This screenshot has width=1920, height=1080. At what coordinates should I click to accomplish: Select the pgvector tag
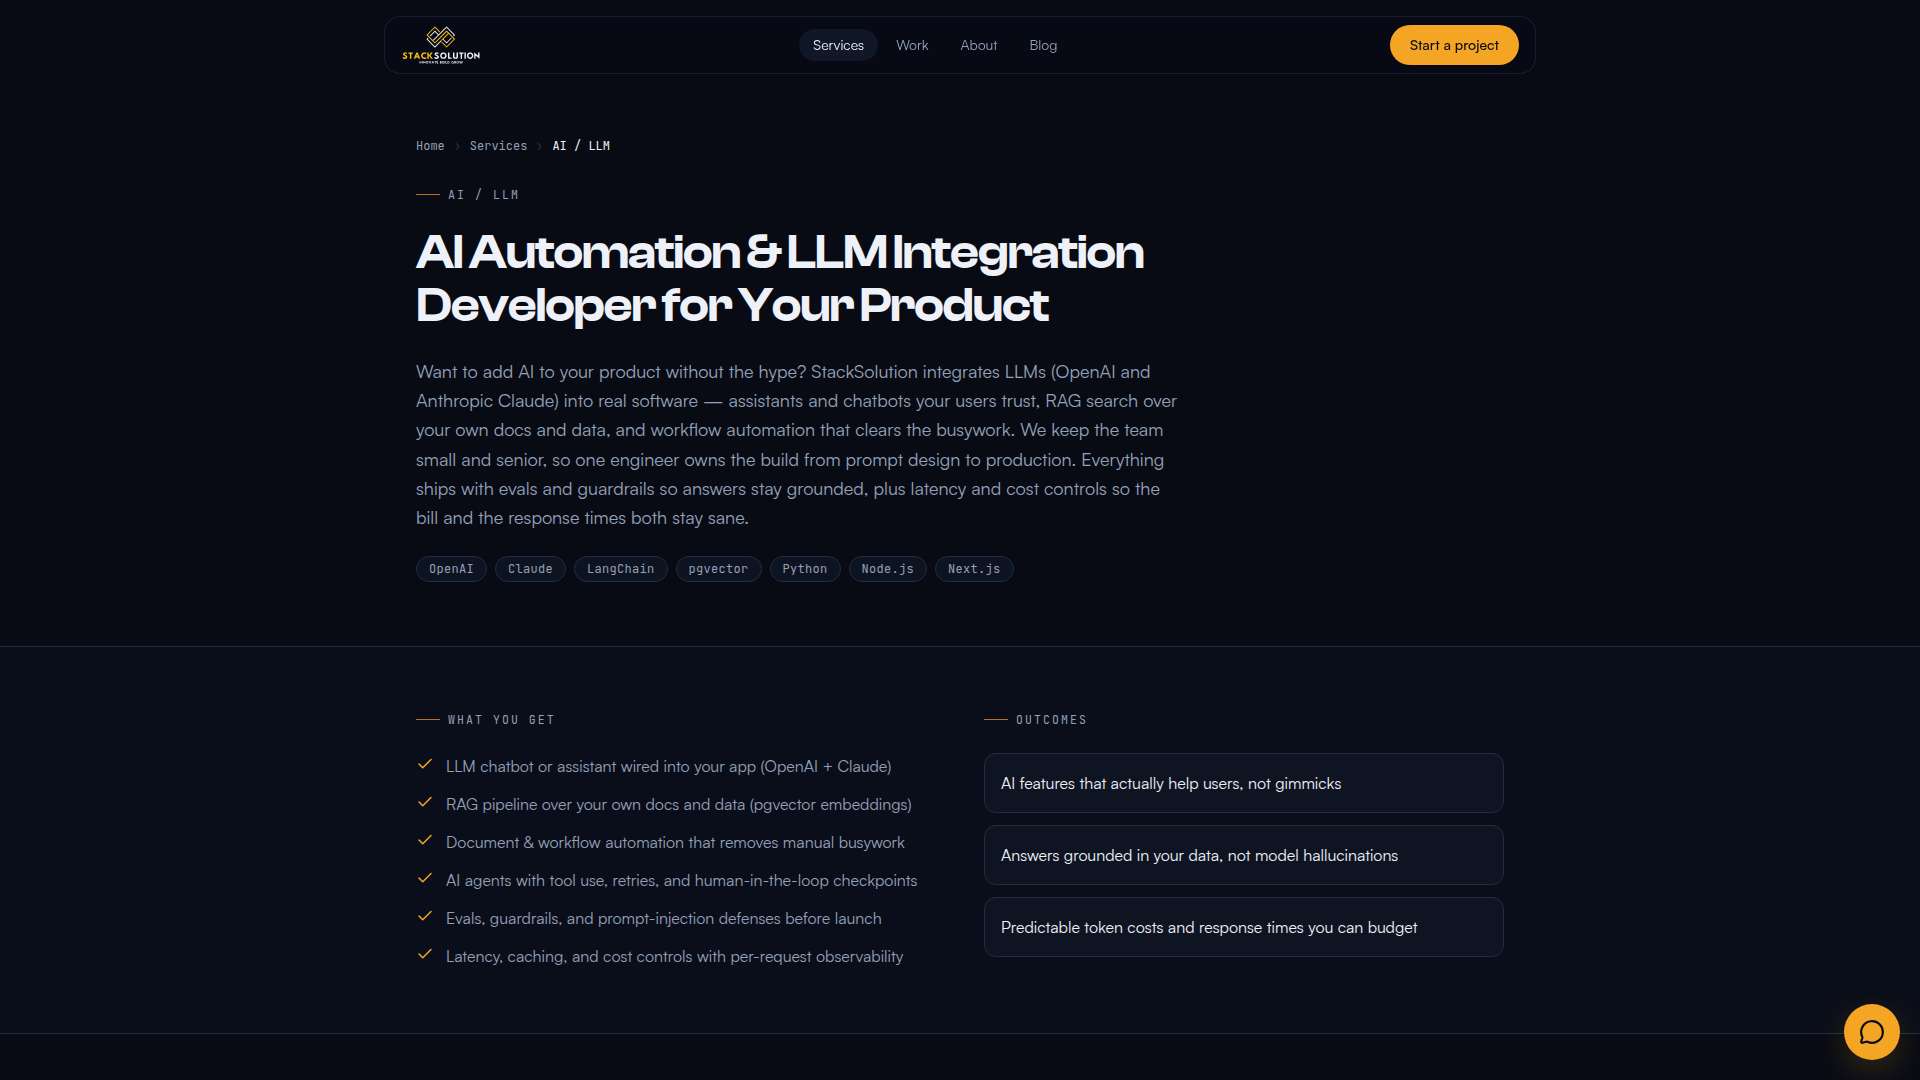718,569
